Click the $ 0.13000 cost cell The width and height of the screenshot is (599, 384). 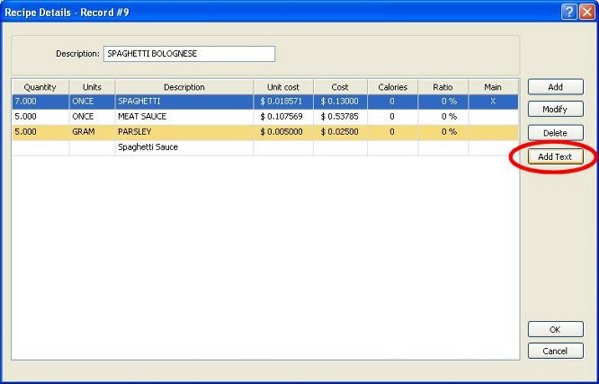coord(340,101)
